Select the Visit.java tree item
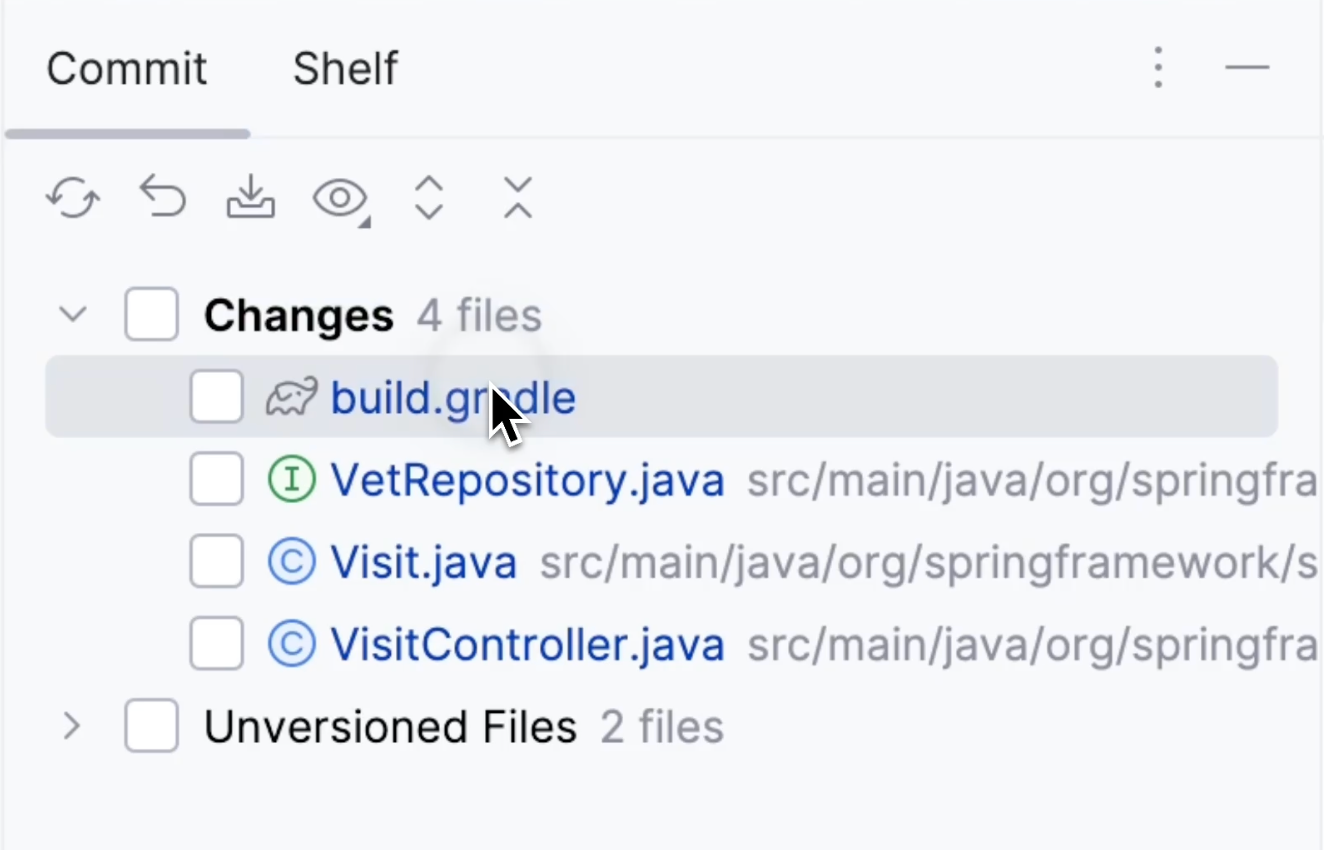Screen dimensions: 1324x850 tap(422, 561)
